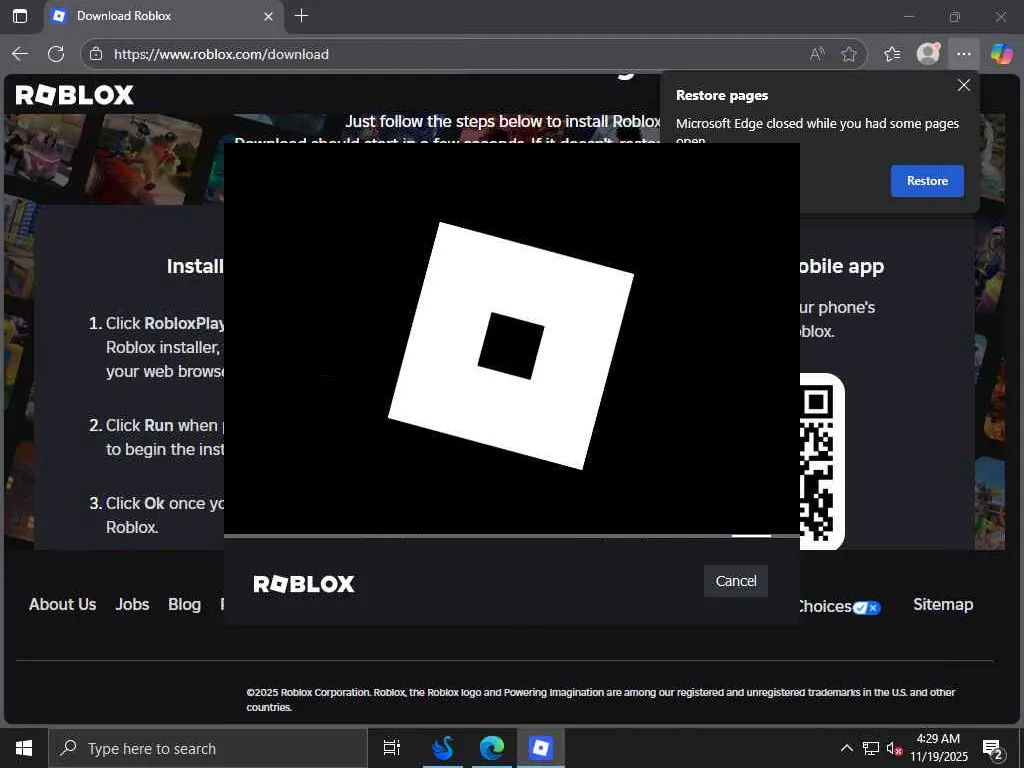Open Copilot sidebar icon
The height and width of the screenshot is (768, 1024).
(x=1001, y=54)
